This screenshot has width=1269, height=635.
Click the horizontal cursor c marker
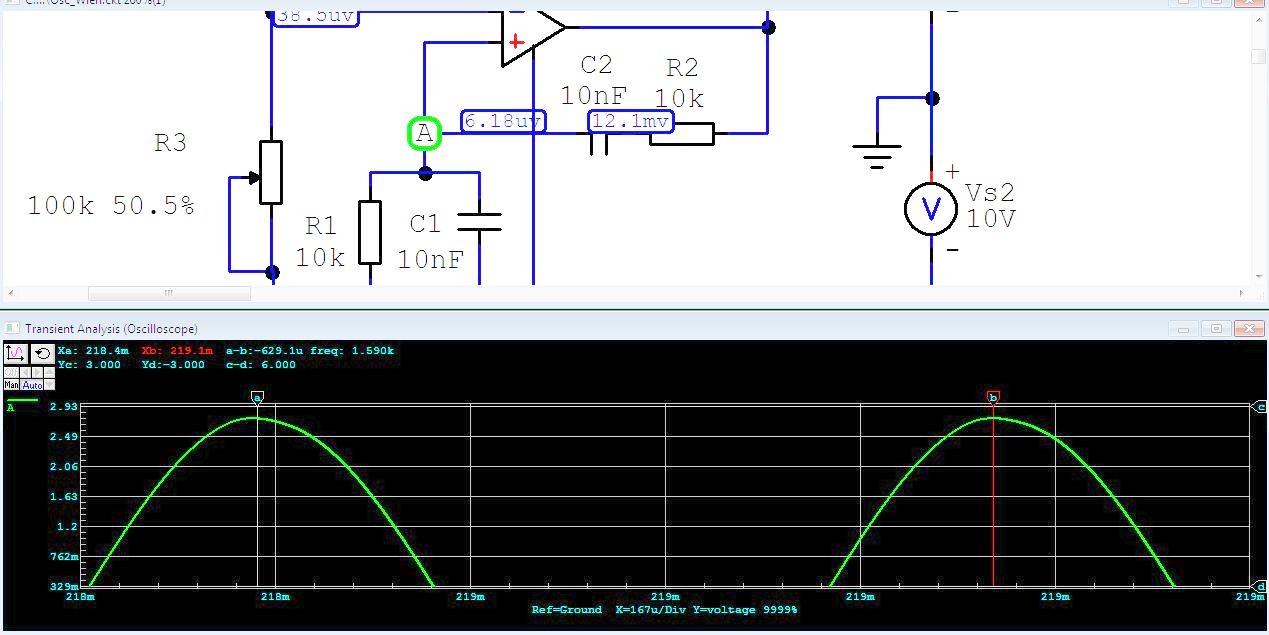[1260, 406]
